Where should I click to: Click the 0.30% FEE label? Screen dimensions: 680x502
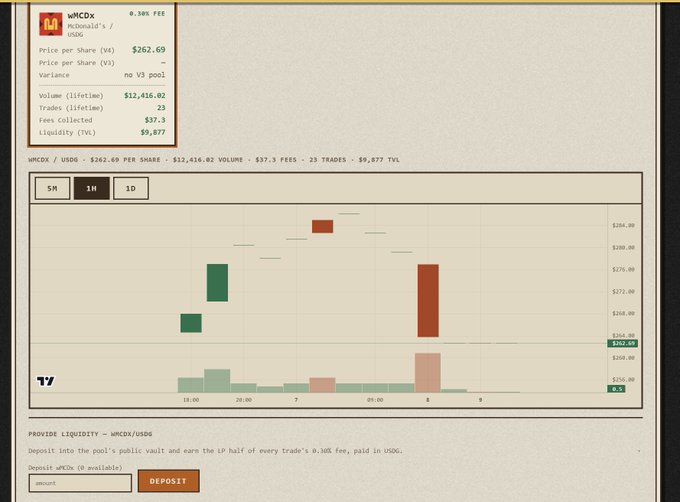click(147, 14)
